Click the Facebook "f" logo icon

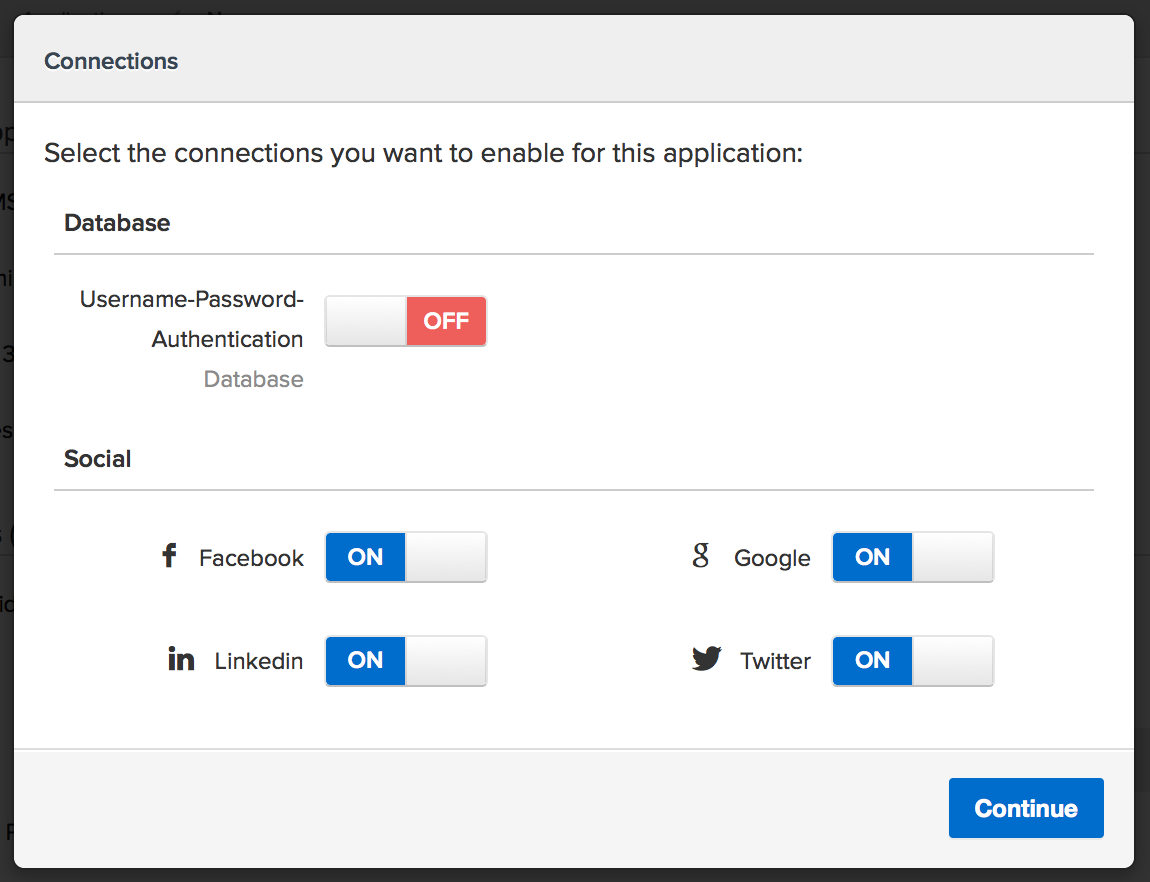(170, 556)
